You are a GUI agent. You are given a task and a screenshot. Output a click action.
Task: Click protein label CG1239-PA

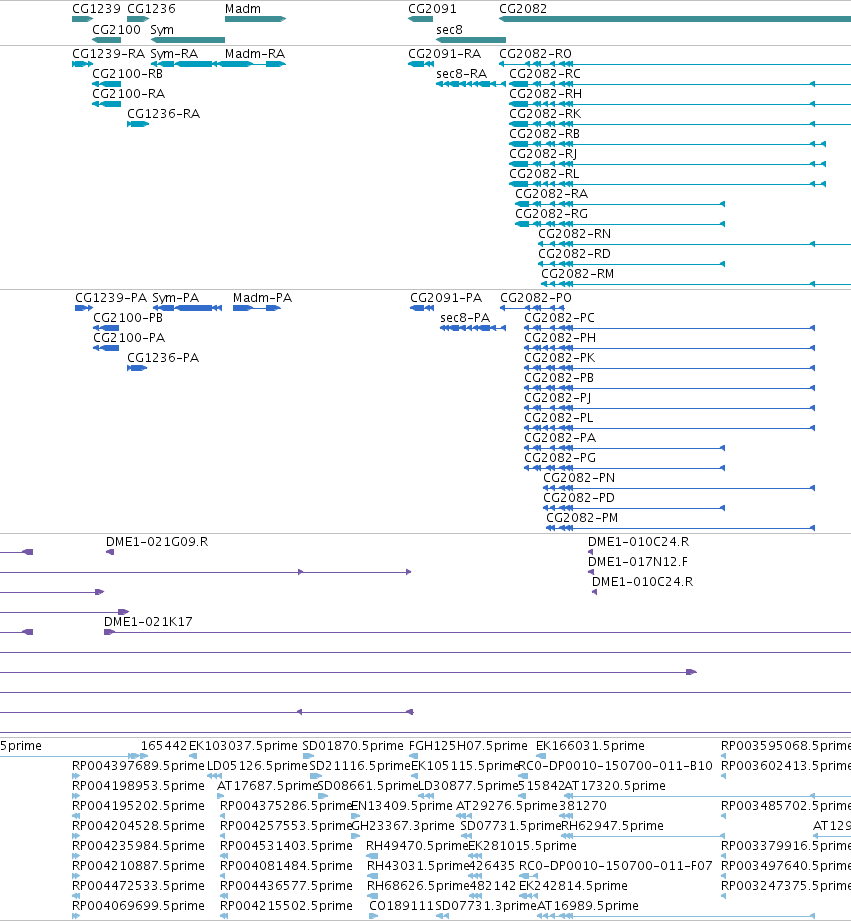(111, 298)
